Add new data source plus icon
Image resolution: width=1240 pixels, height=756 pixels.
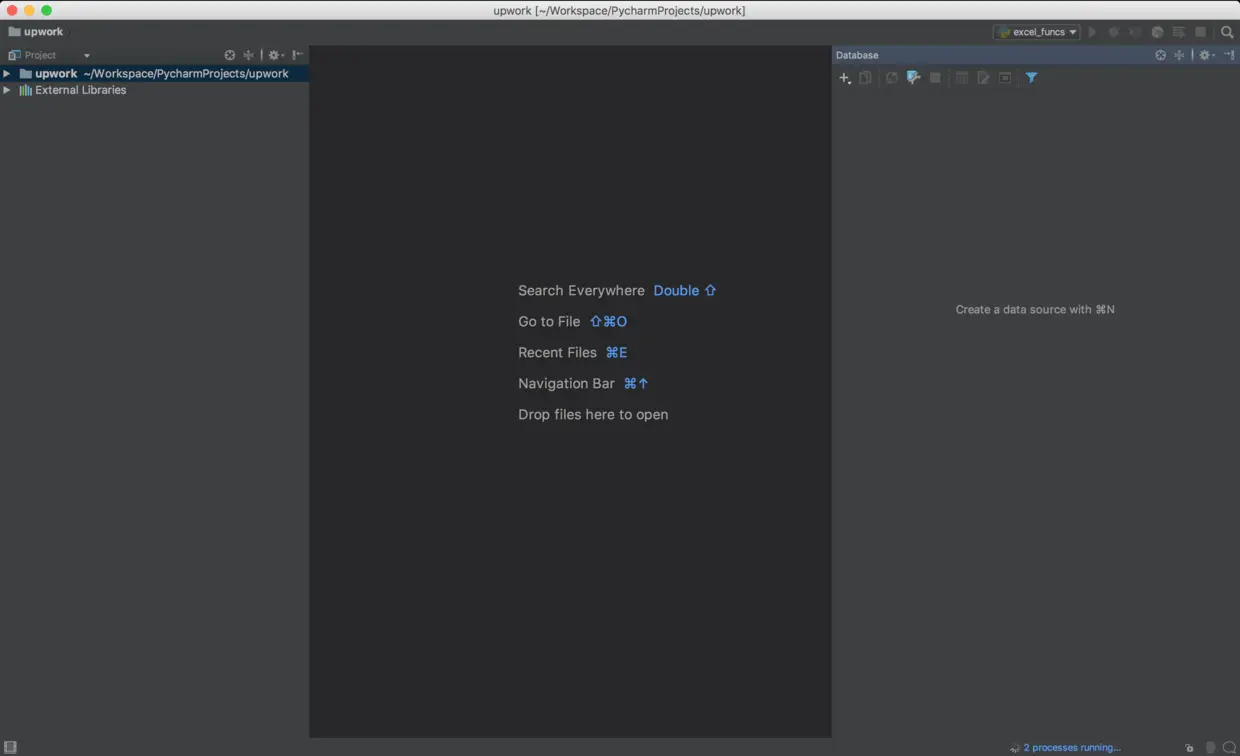click(x=845, y=78)
